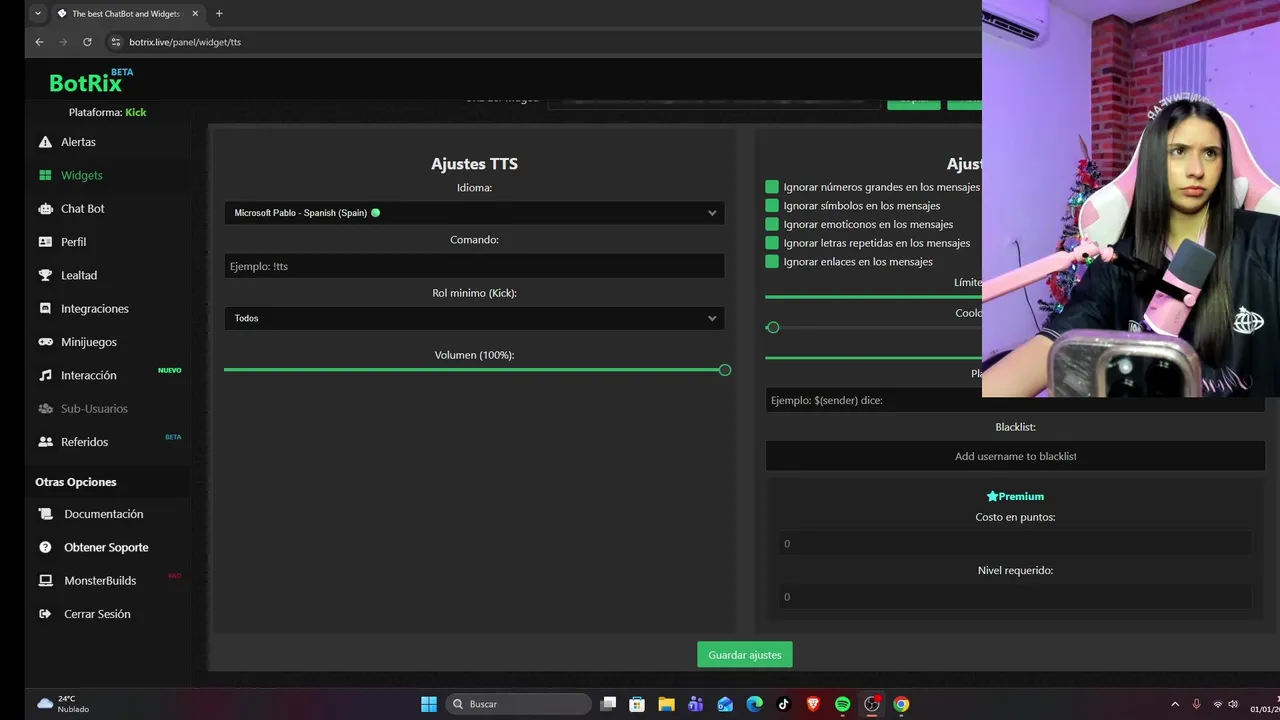Viewport: 1280px width, 720px height.
Task: Click the Kick platform label
Action: [x=136, y=113]
